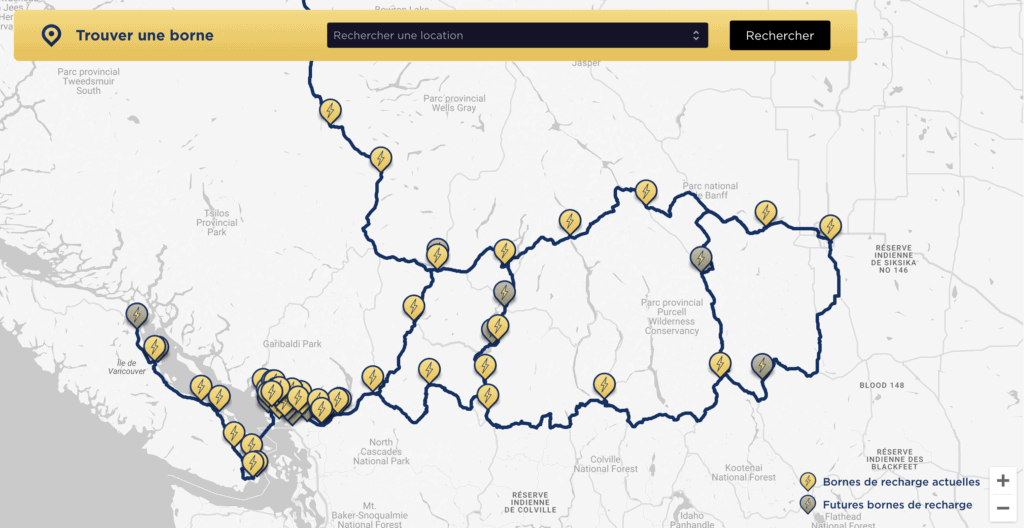Click the dropdown arrows in the location selector

pyautogui.click(x=696, y=36)
